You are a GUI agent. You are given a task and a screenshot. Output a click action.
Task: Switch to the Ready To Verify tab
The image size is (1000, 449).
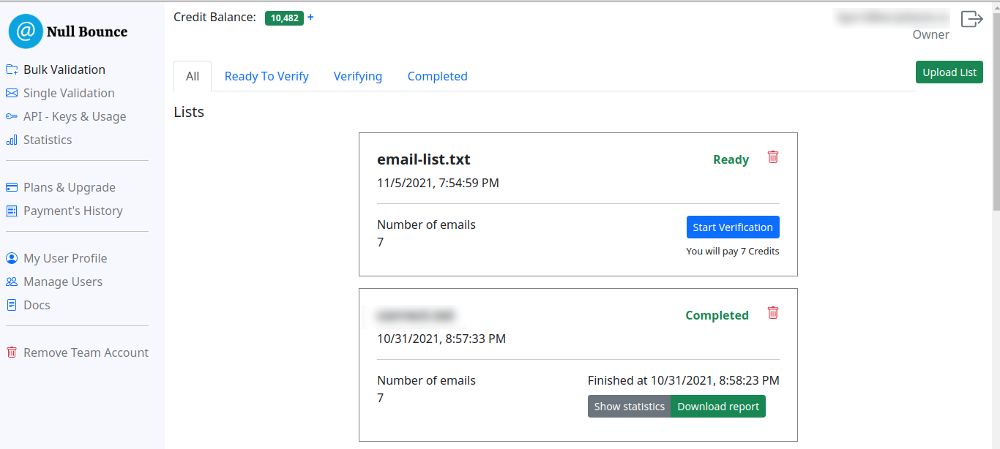266,76
